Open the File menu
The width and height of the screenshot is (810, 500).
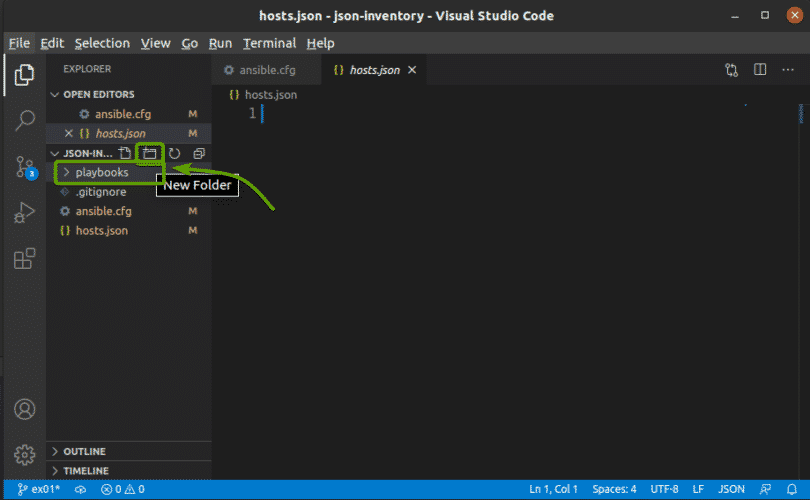pyautogui.click(x=19, y=43)
